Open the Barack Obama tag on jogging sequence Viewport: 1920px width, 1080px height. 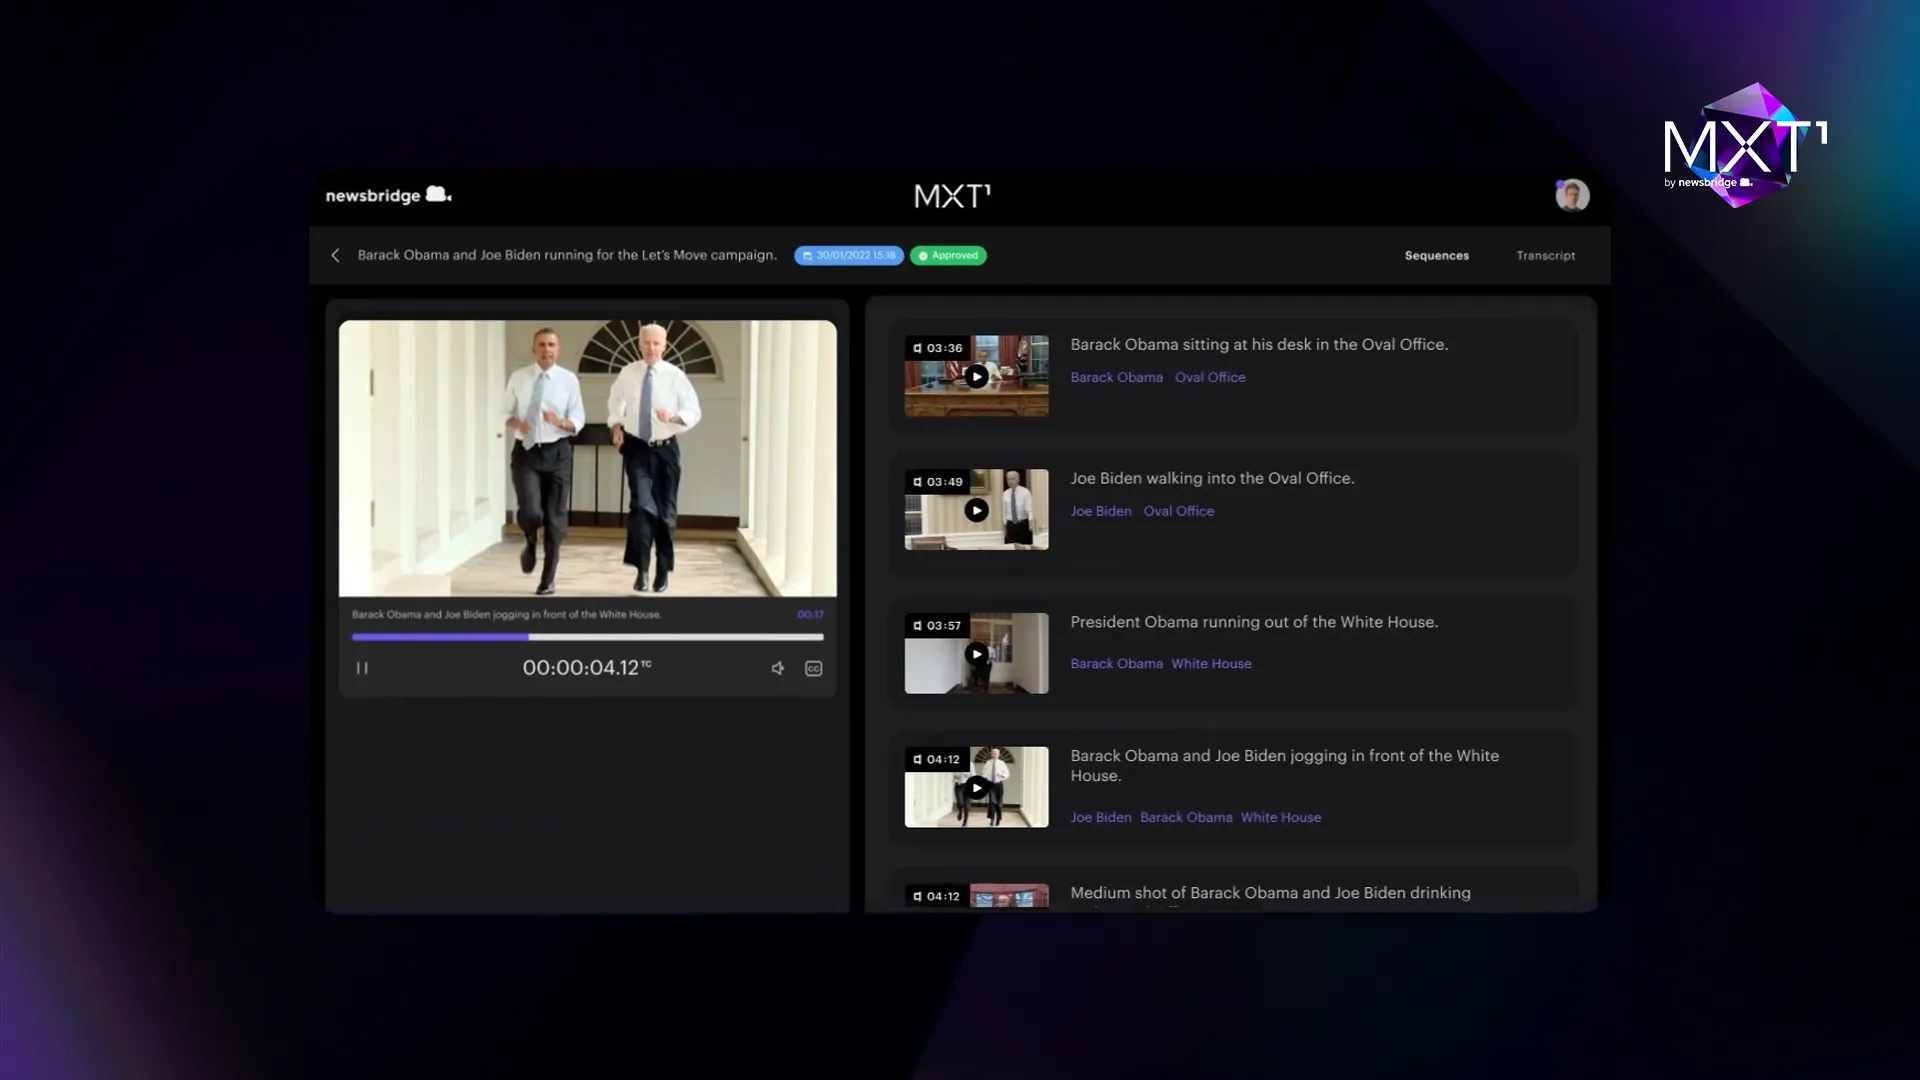click(1186, 817)
